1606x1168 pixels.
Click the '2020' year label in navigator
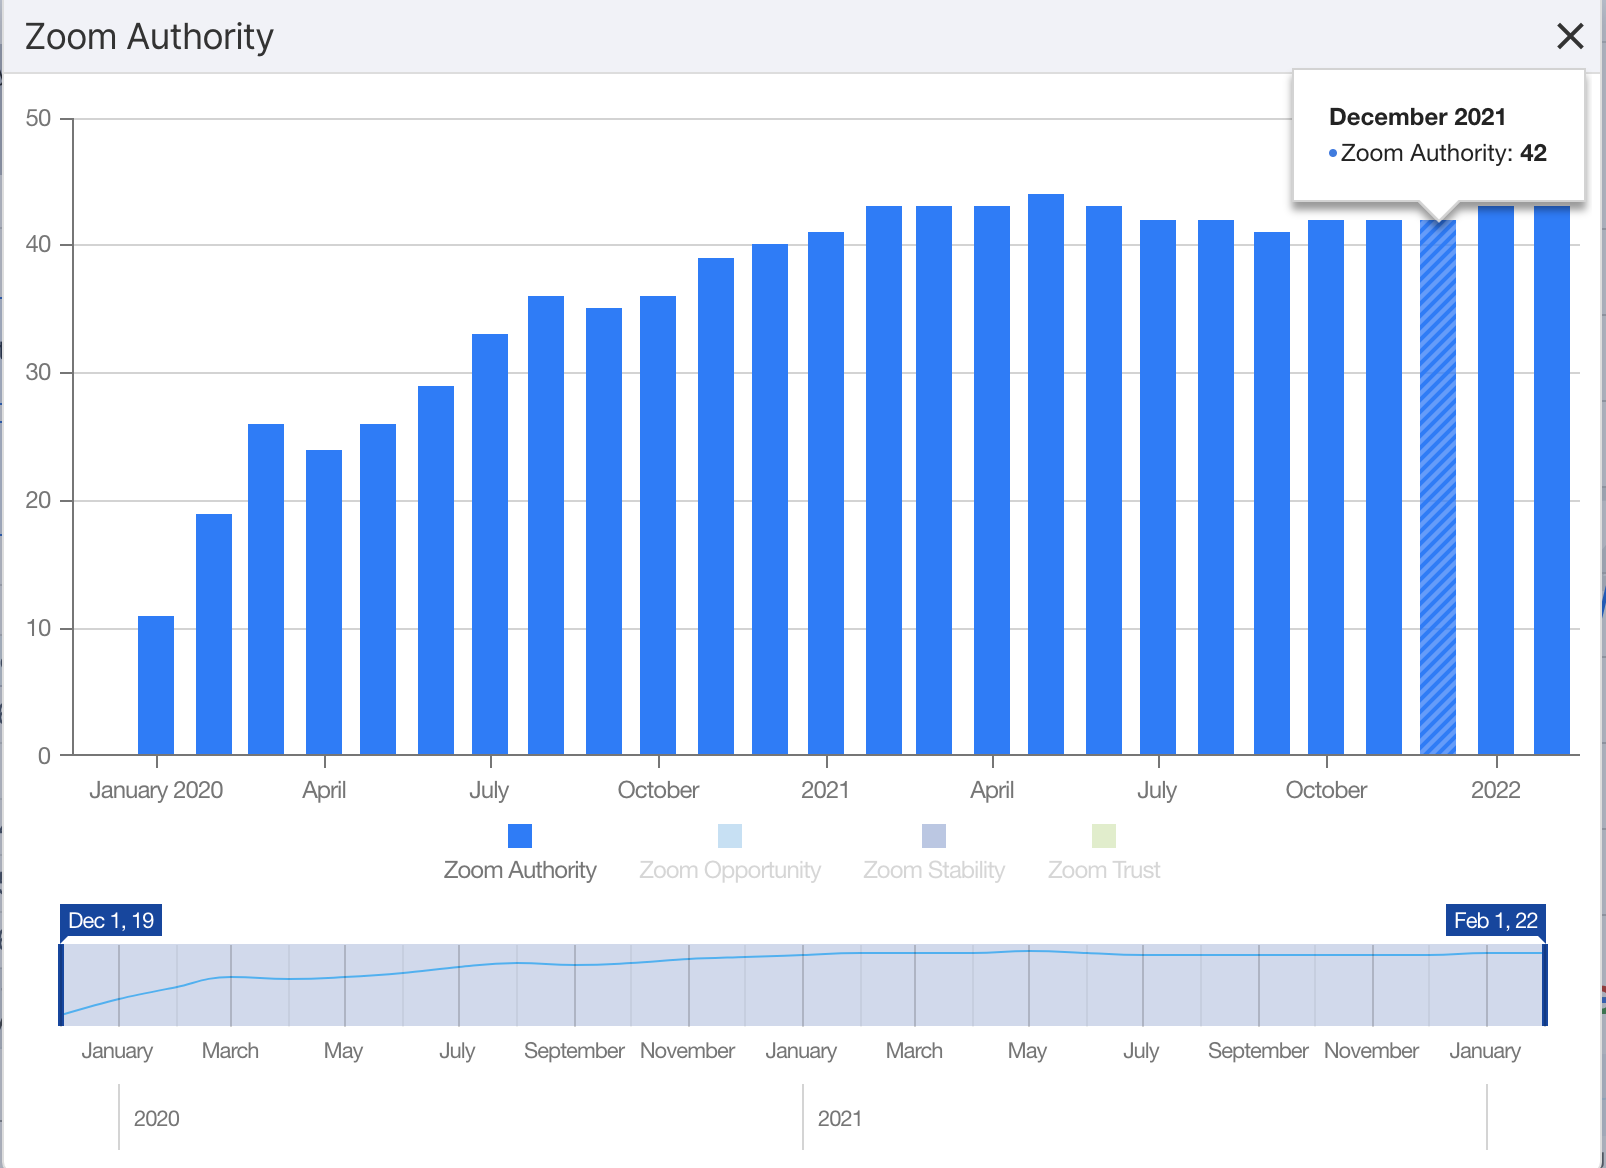tap(157, 1119)
